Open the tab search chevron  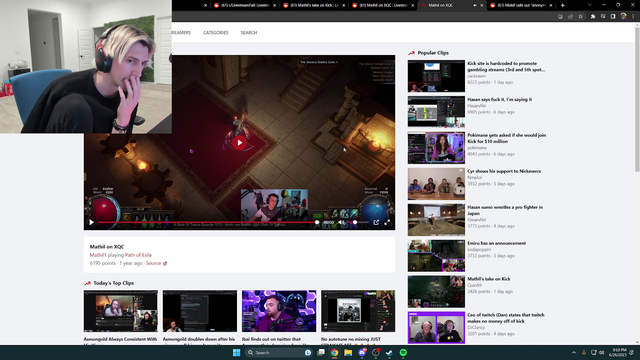coord(589,5)
